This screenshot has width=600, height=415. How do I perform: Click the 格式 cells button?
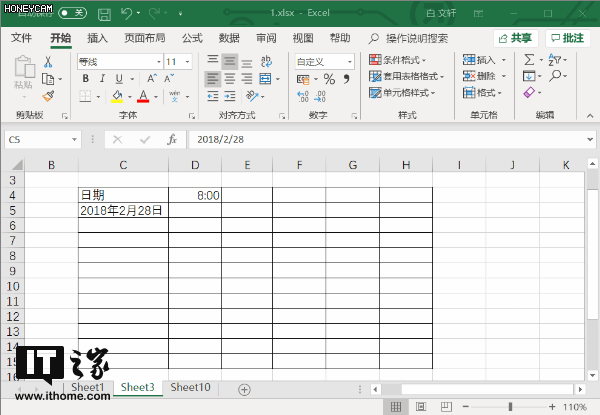[482, 93]
